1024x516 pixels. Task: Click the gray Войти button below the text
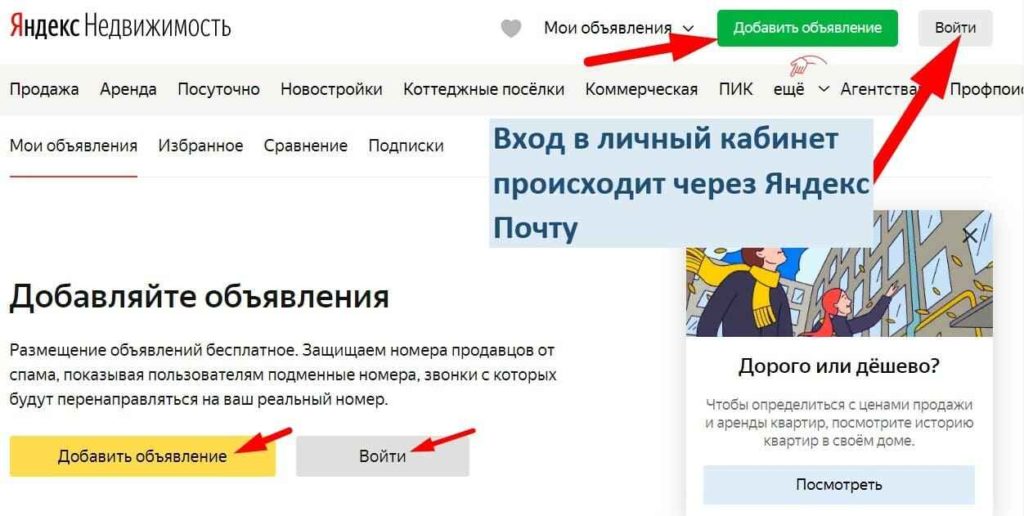(x=382, y=456)
